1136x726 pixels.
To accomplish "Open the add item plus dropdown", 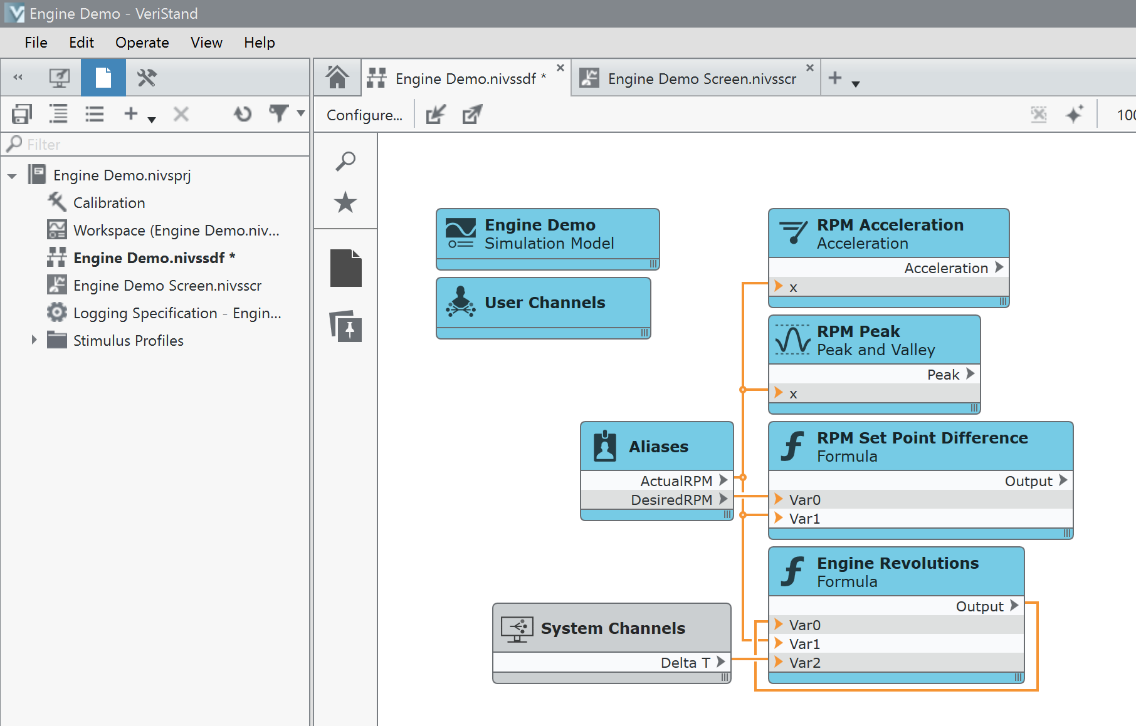I will coord(139,115).
